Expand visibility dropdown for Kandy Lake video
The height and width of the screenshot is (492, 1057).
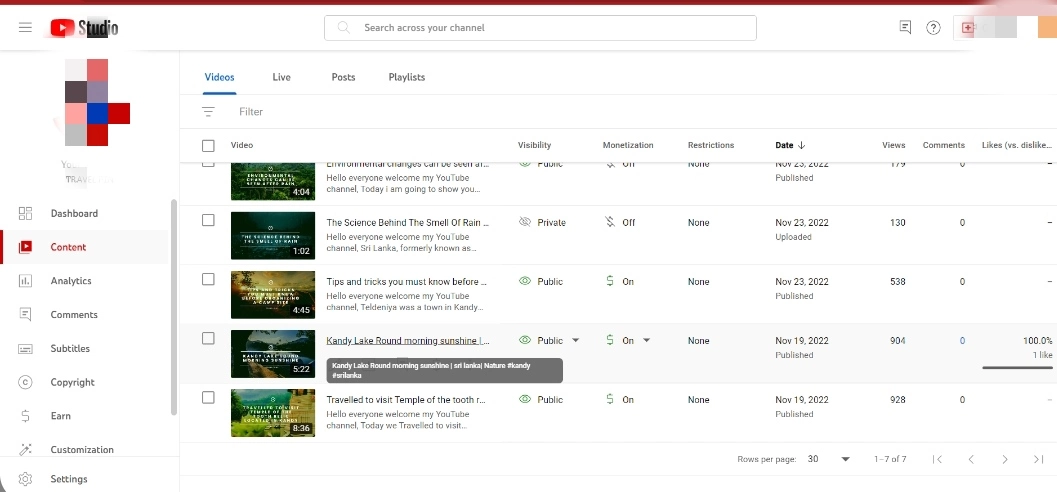(575, 340)
